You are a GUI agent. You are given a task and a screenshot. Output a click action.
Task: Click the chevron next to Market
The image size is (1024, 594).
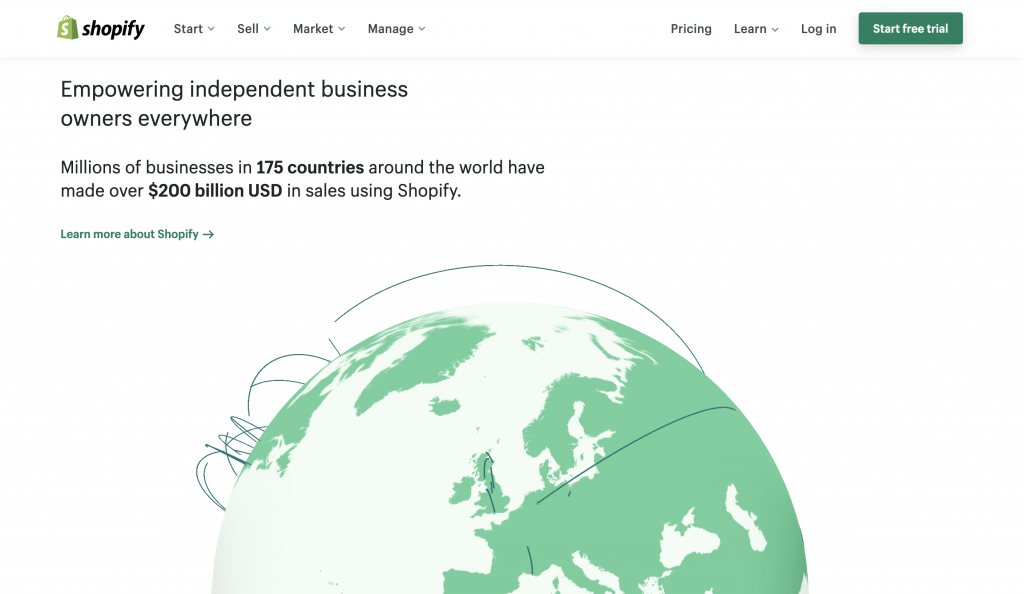tap(341, 29)
